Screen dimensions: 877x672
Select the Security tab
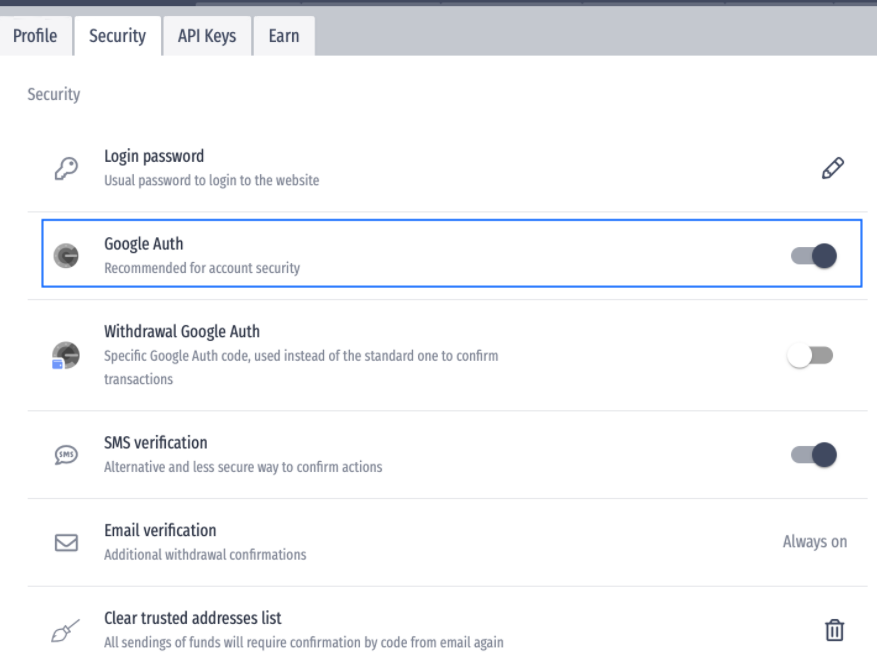(117, 36)
